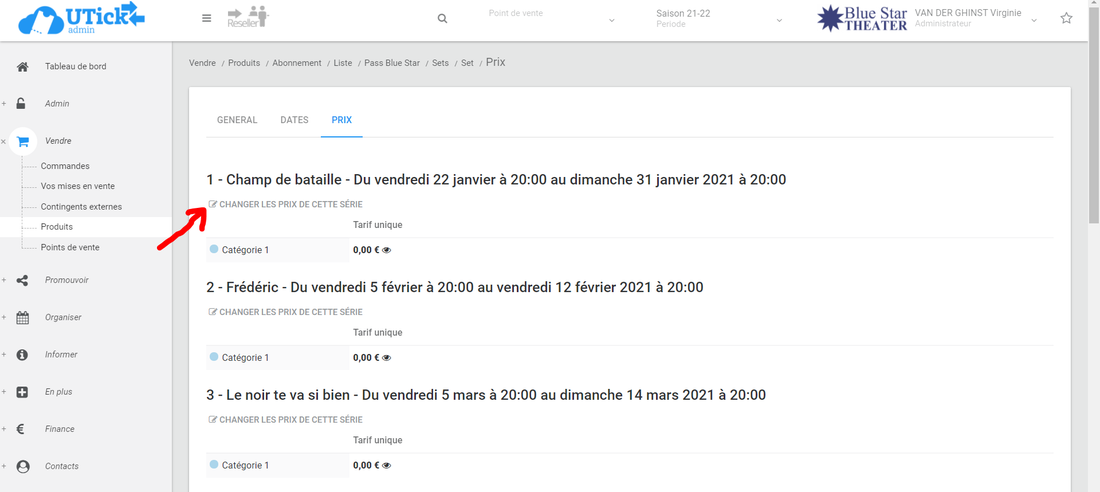Viewport: 1100px width, 492px height.
Task: Open the search magnifier icon
Action: click(x=442, y=19)
